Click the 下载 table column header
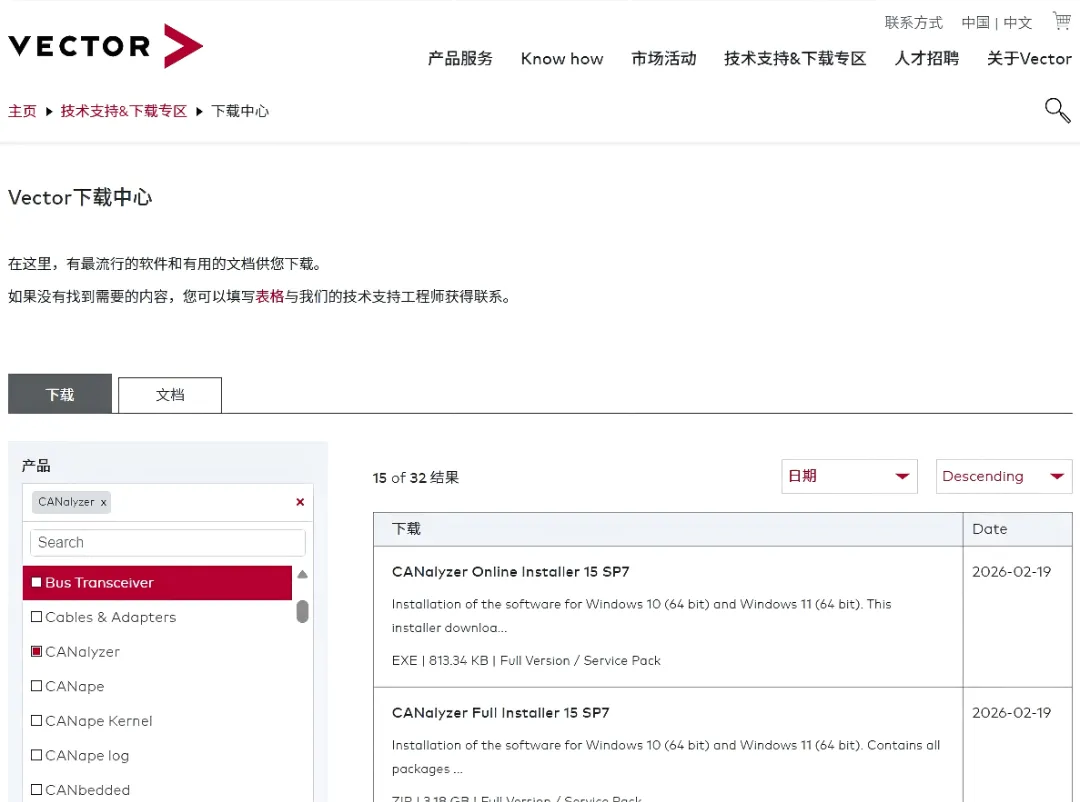 pyautogui.click(x=406, y=529)
